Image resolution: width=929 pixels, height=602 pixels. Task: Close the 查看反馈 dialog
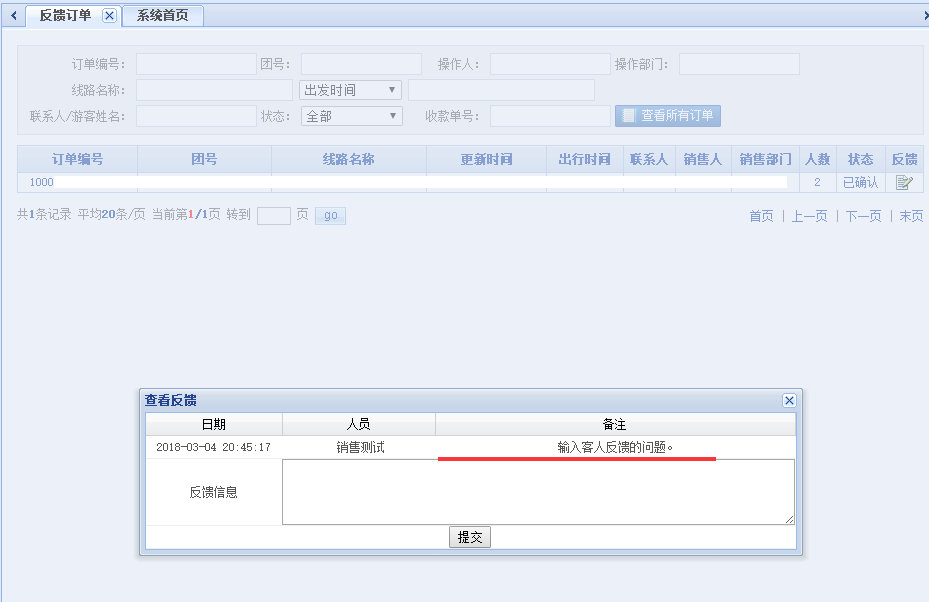(789, 401)
